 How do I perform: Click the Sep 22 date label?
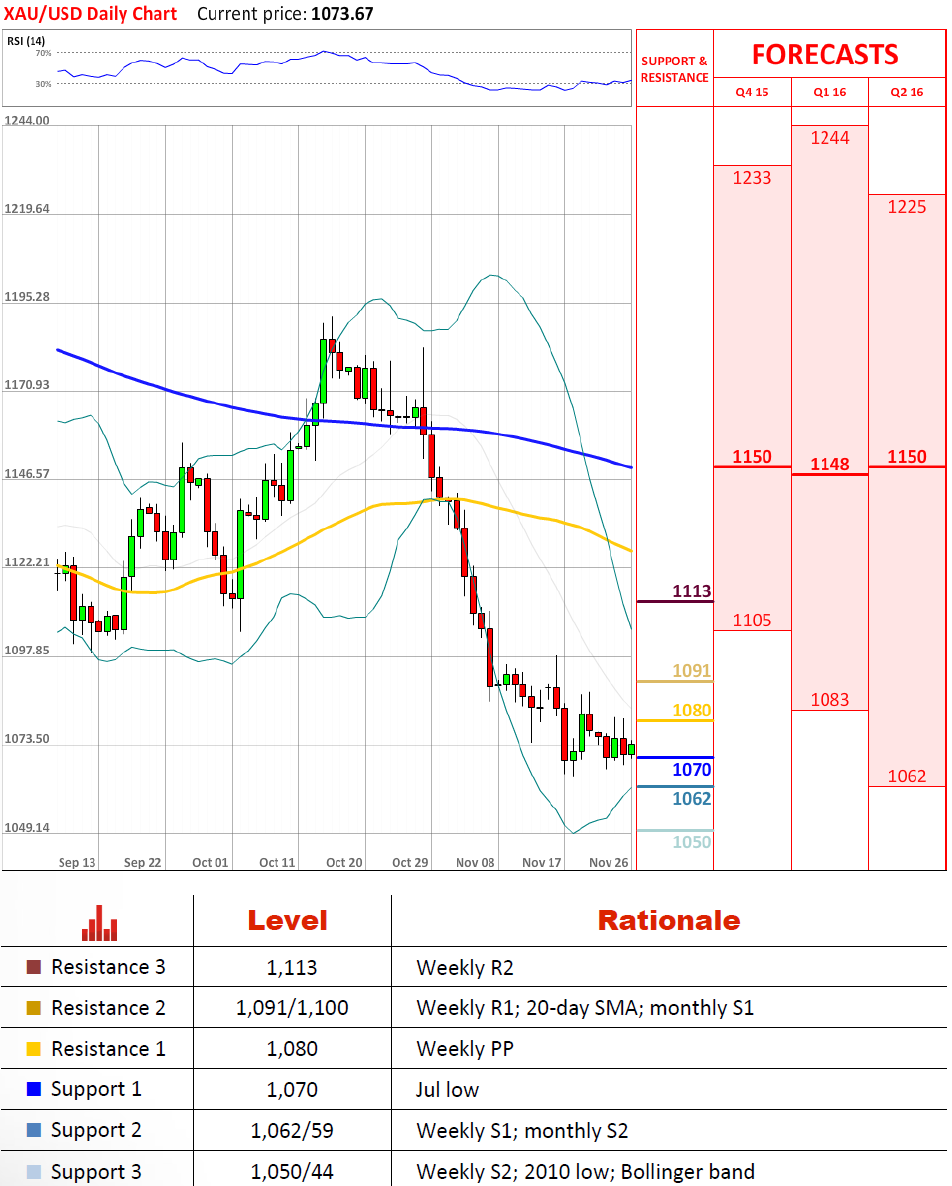[143, 862]
